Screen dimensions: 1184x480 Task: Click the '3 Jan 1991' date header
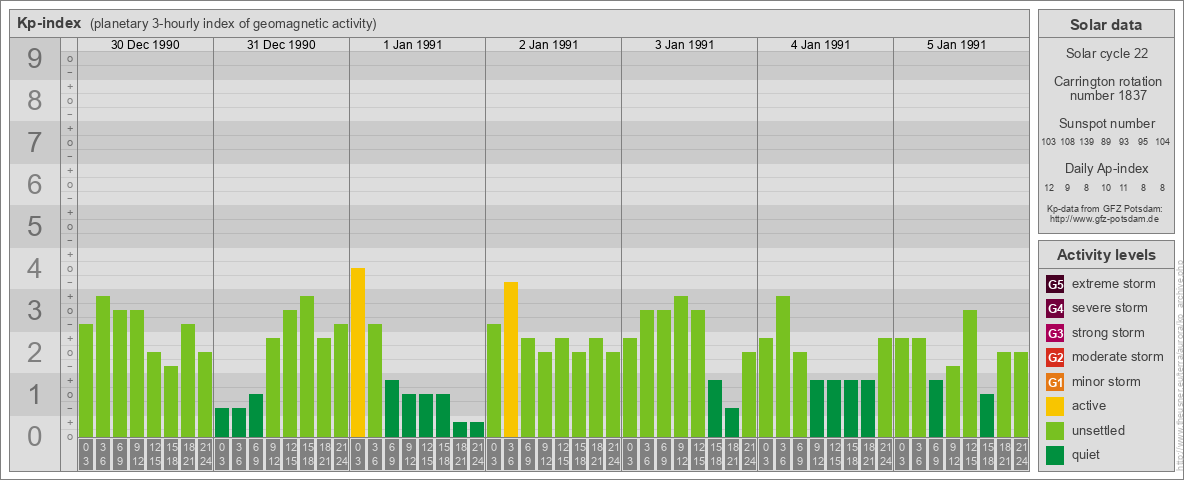(x=684, y=45)
